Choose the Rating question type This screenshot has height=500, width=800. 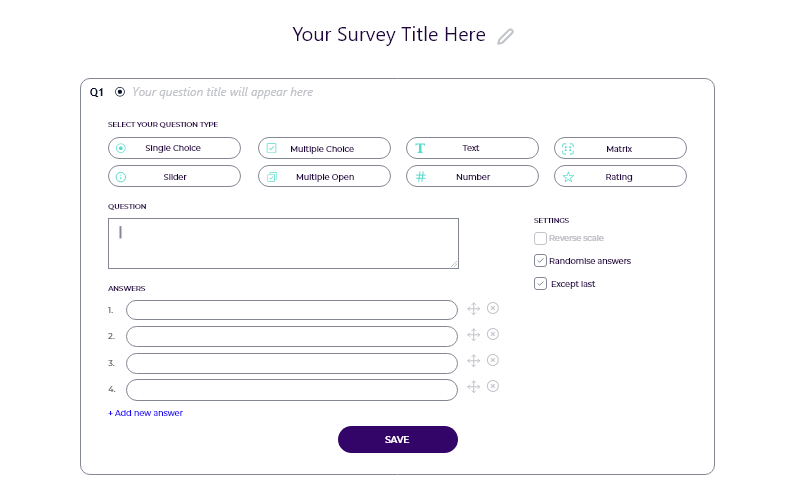(620, 177)
